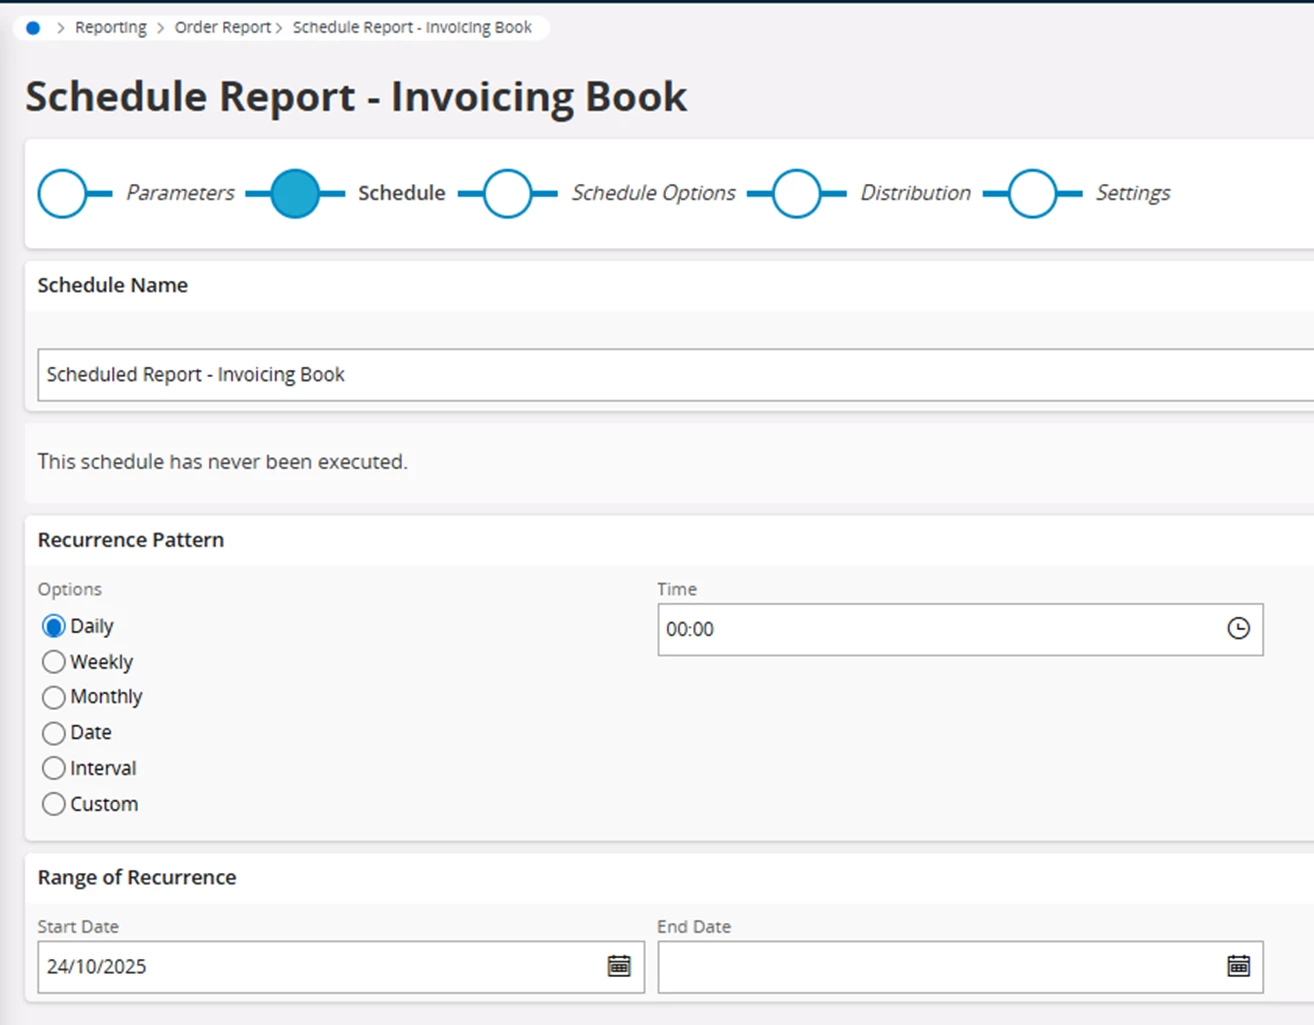Click the Schedule Options step circle
This screenshot has width=1314, height=1025.
[x=507, y=194]
